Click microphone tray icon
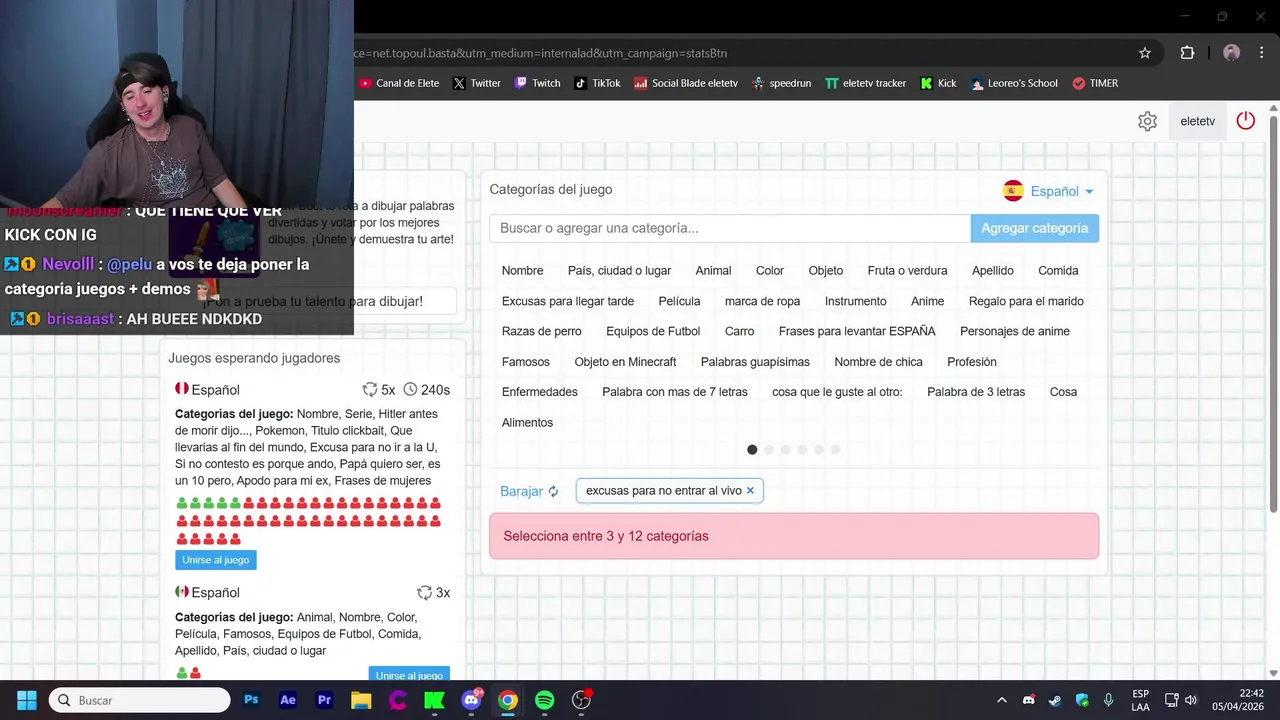Viewport: 1280px width, 720px height. coord(1109,700)
